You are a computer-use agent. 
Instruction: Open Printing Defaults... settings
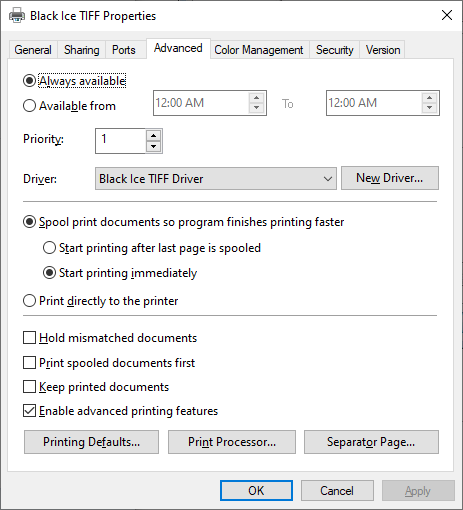pyautogui.click(x=91, y=442)
